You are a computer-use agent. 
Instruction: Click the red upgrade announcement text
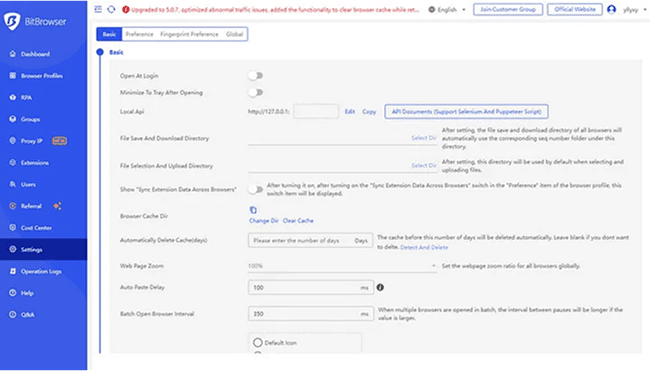click(275, 10)
